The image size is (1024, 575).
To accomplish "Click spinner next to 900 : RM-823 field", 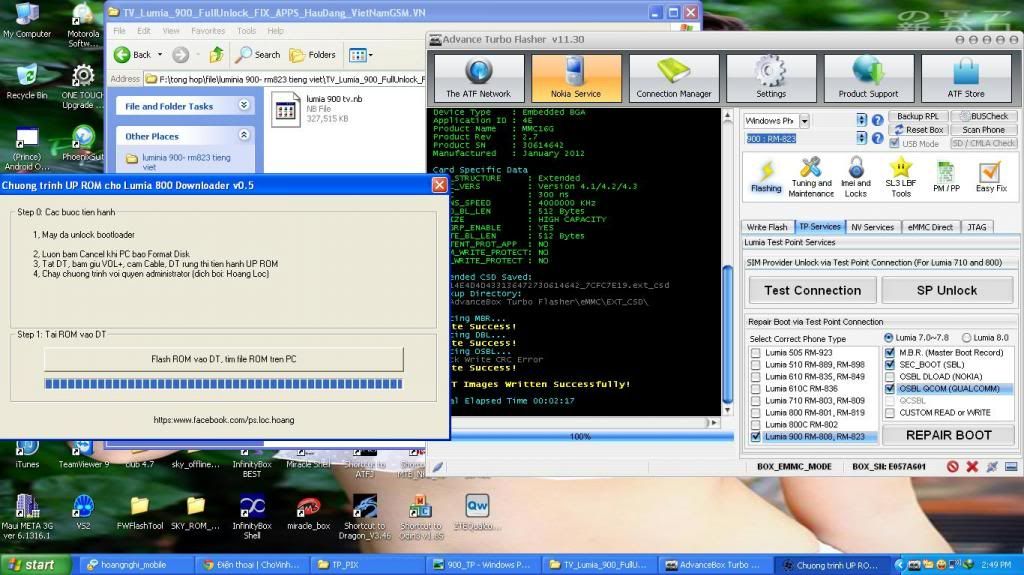I will [x=861, y=138].
